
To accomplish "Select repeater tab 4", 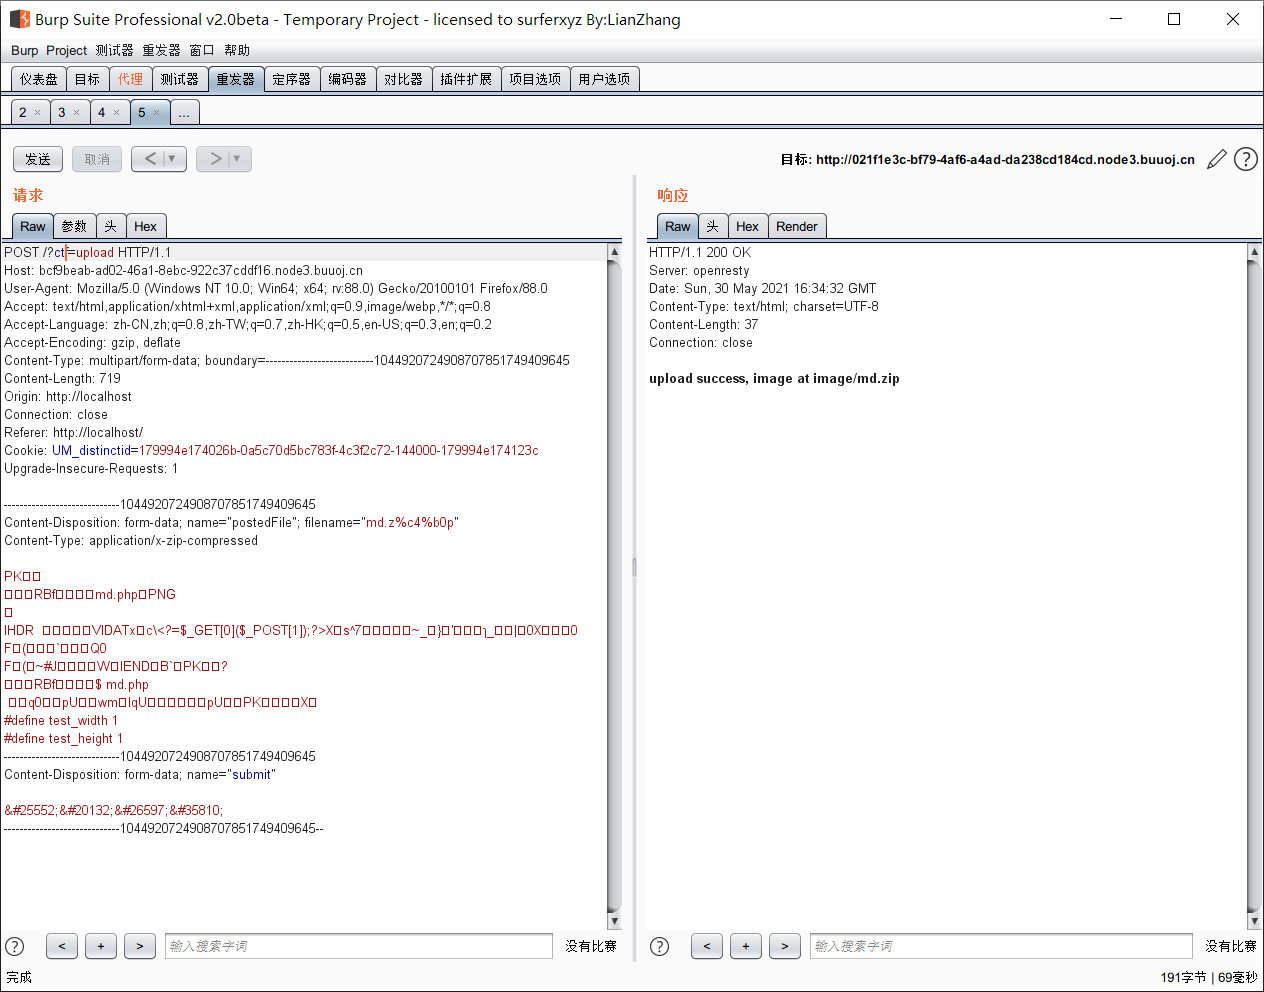I will 101,113.
